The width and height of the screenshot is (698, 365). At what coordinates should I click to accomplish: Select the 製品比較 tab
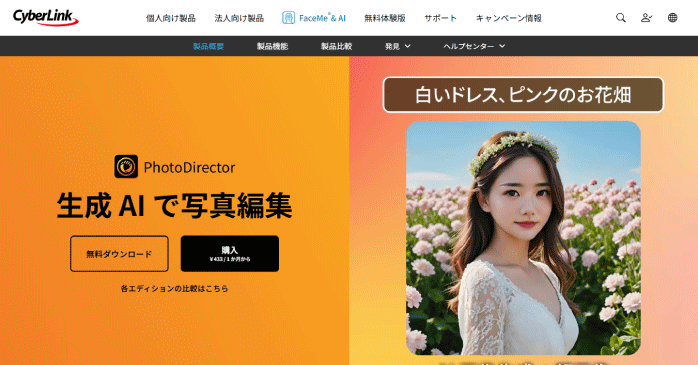click(x=337, y=46)
